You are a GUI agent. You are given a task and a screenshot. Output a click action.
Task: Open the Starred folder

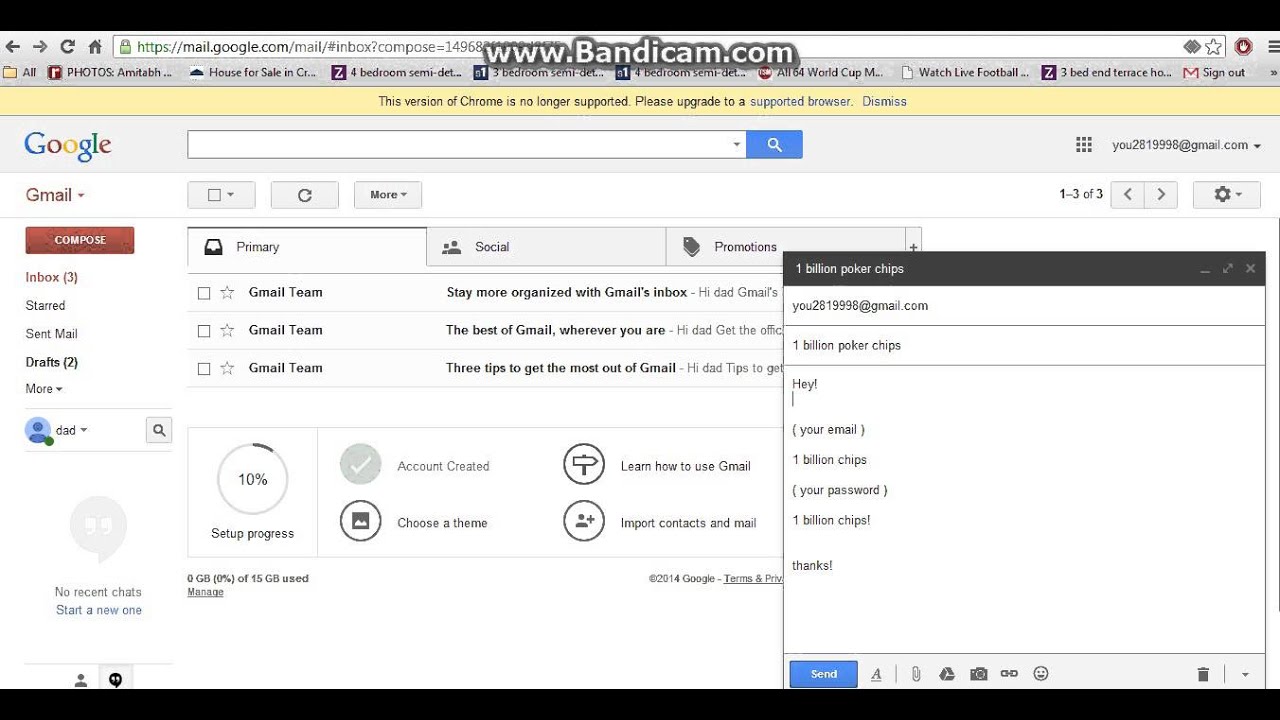pyautogui.click(x=45, y=306)
